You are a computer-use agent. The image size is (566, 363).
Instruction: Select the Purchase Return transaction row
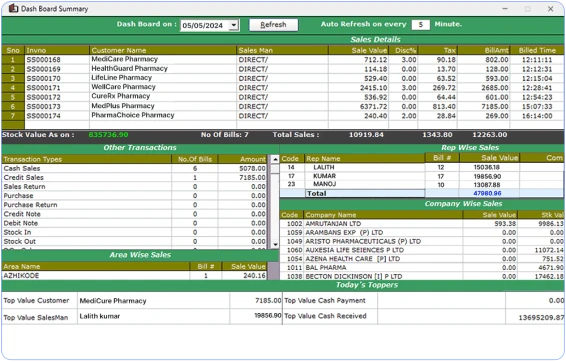click(134, 205)
